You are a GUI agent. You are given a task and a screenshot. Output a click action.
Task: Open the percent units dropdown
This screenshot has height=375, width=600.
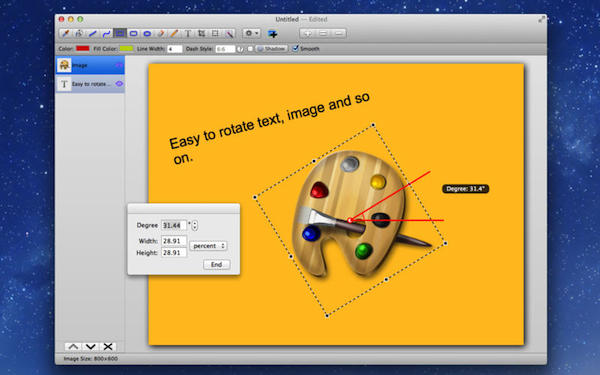tap(209, 246)
